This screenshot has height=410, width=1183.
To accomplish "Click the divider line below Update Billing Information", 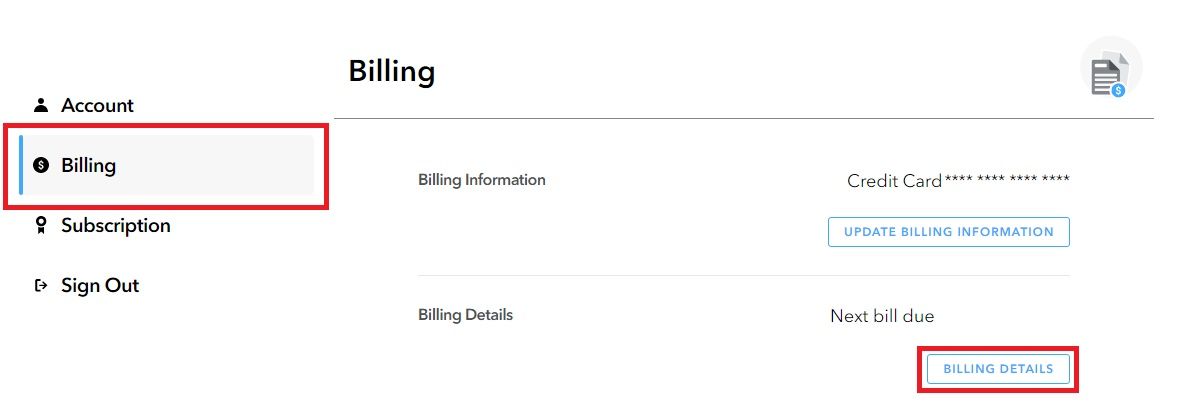I will click(743, 275).
